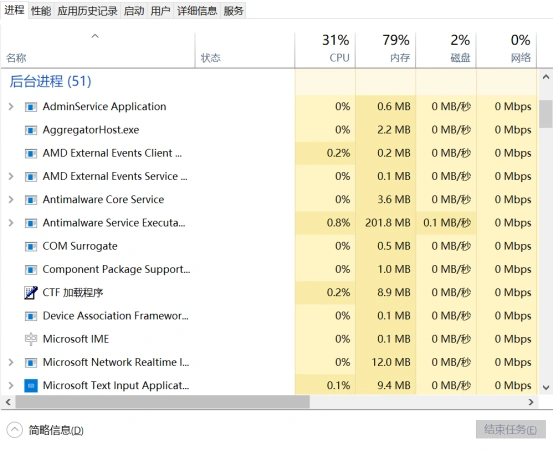The image size is (553, 451).
Task: Sort by the 网络 column header
Action: [x=506, y=50]
